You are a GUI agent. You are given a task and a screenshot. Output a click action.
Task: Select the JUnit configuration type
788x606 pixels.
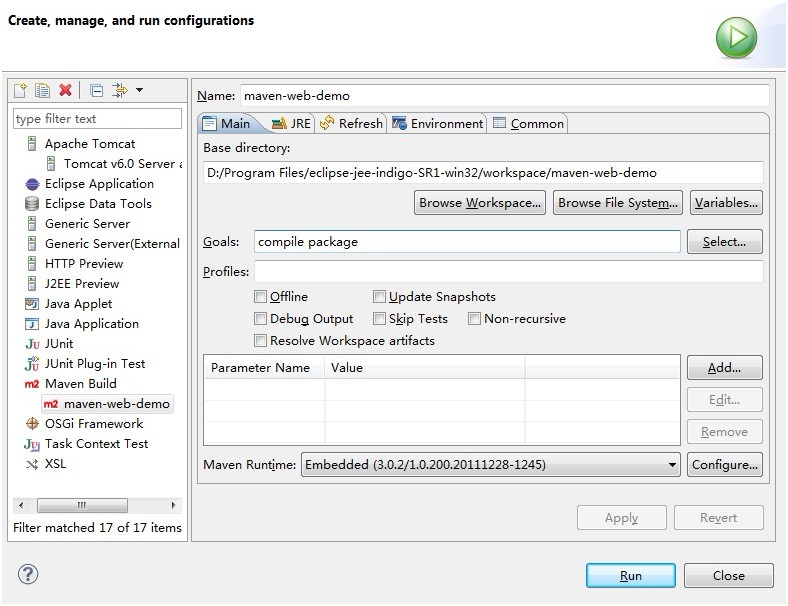point(58,344)
